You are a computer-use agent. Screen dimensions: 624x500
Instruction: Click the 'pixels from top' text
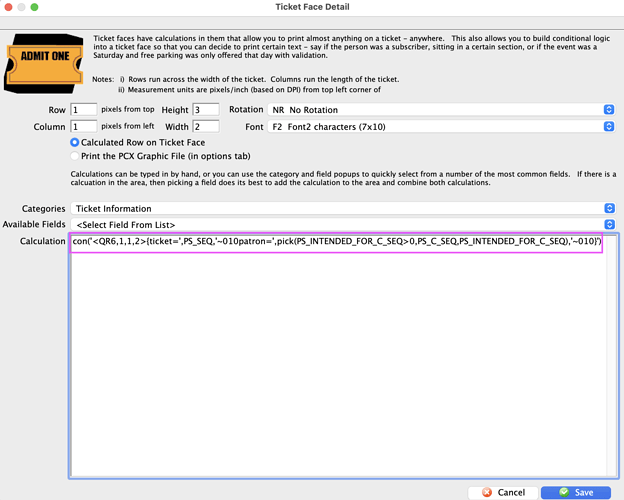coord(128,109)
